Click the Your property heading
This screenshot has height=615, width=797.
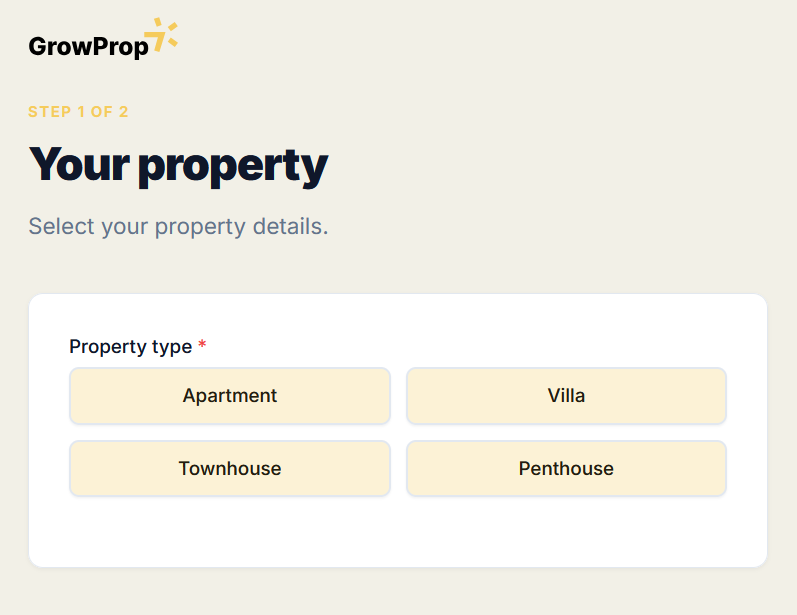178,165
